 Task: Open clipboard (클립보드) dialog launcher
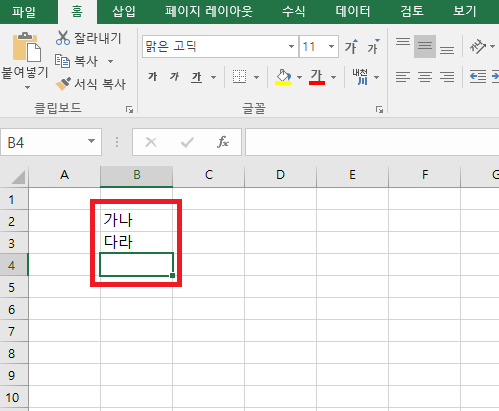(129, 109)
